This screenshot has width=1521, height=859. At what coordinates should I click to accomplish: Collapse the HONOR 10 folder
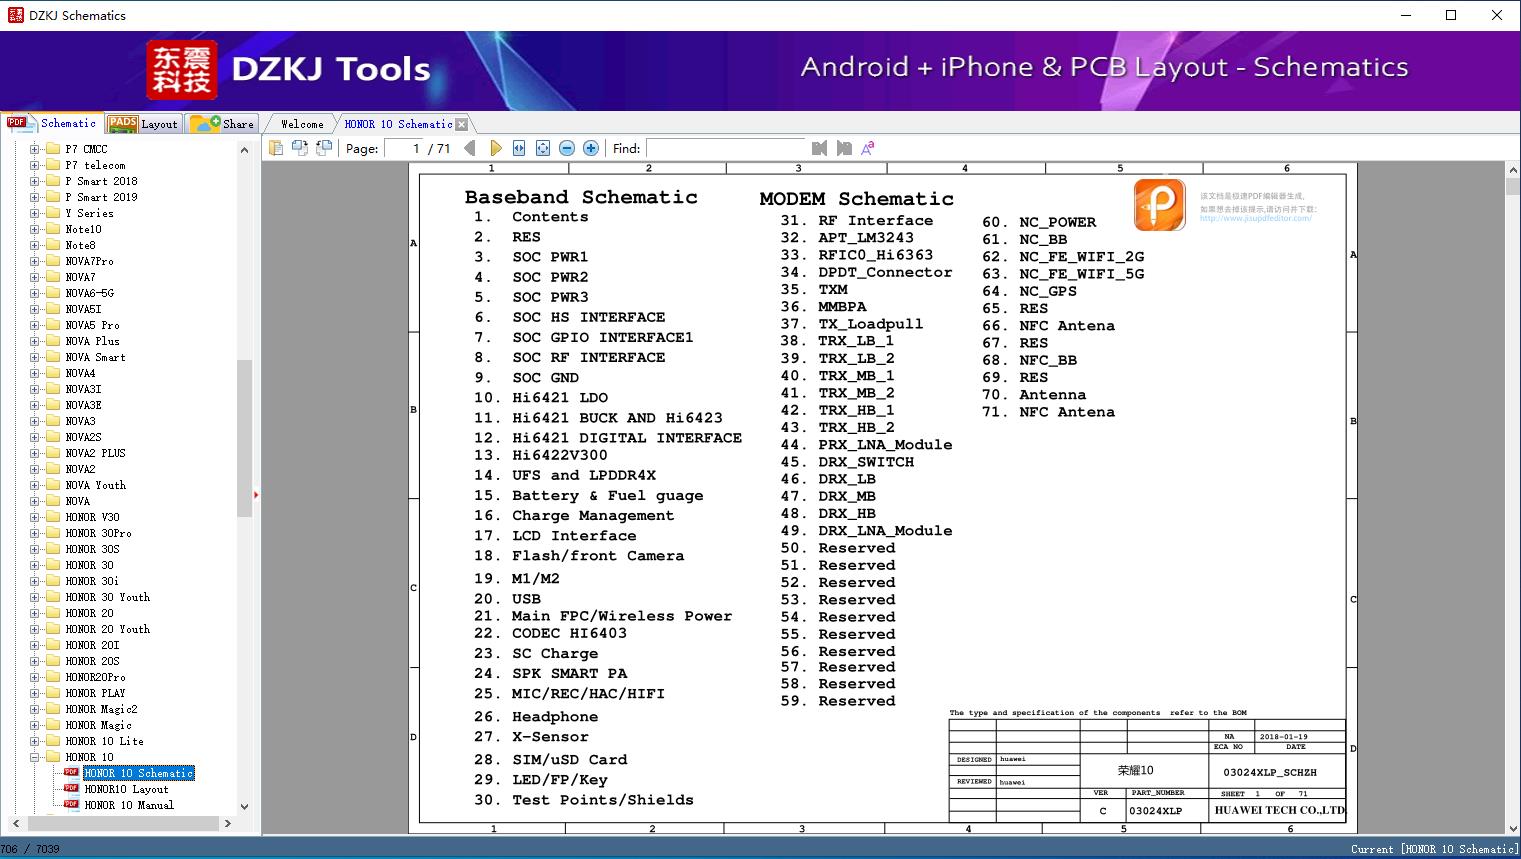34,757
